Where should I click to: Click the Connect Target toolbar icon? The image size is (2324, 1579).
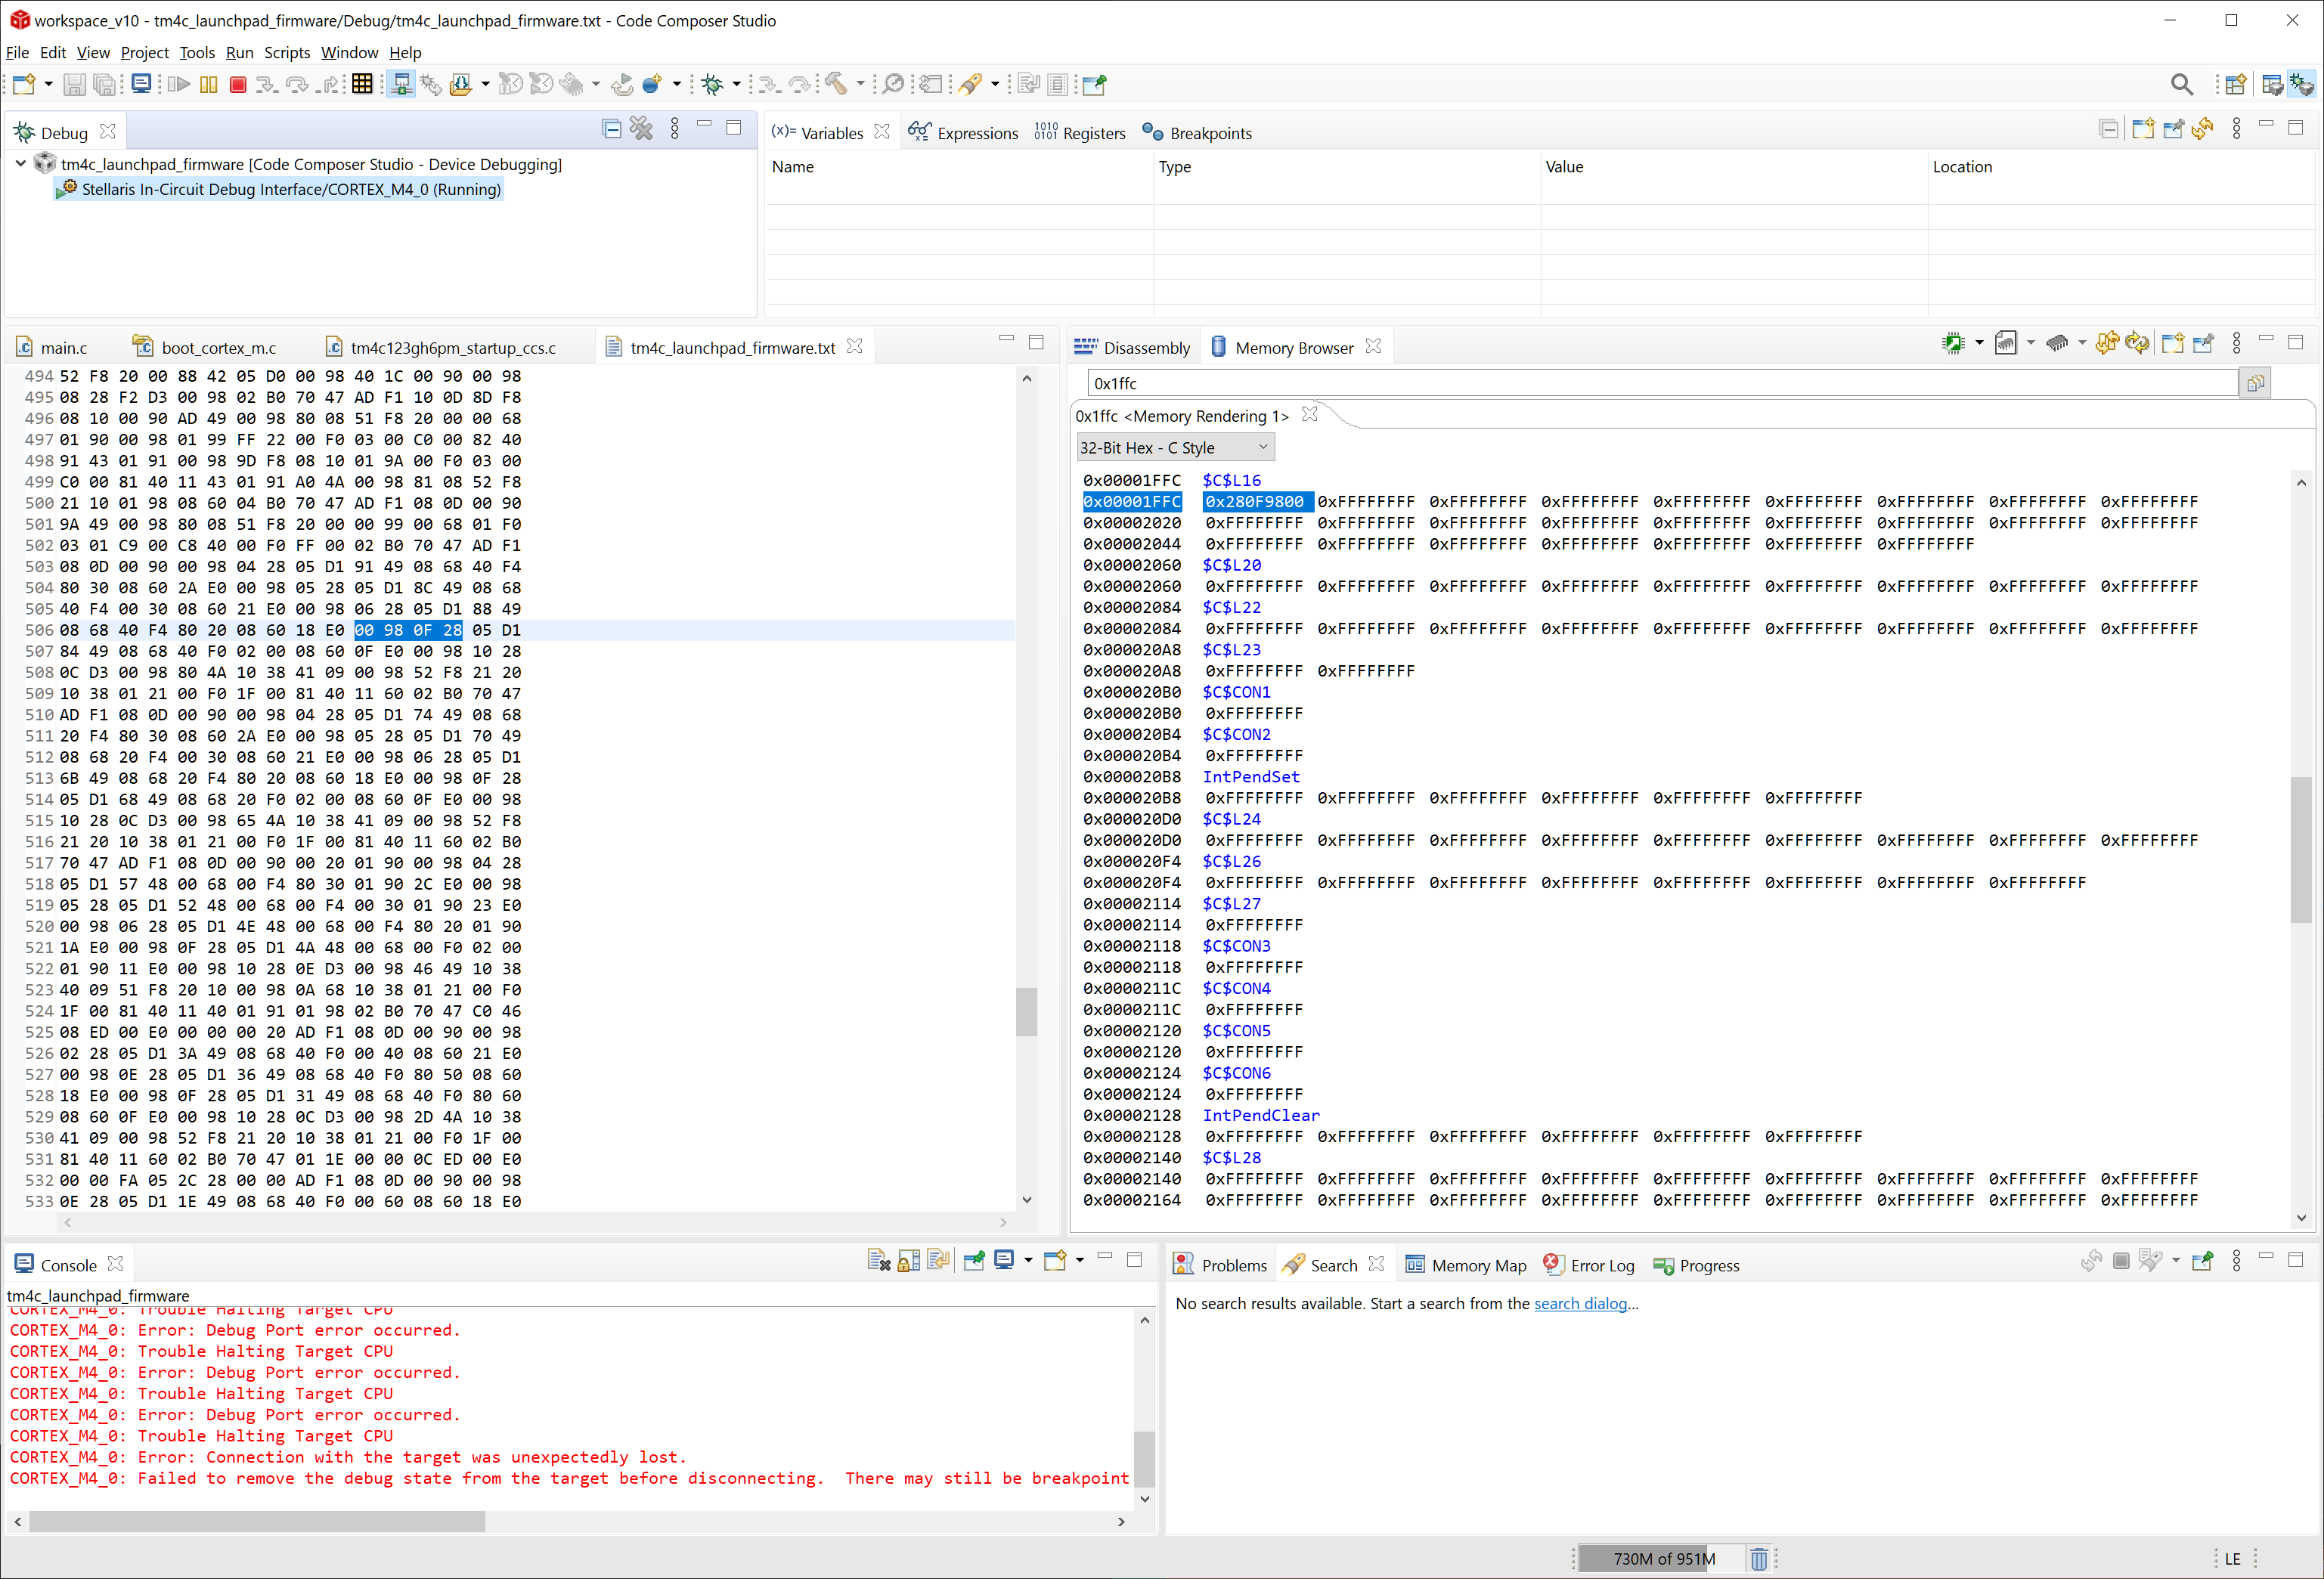click(x=400, y=85)
